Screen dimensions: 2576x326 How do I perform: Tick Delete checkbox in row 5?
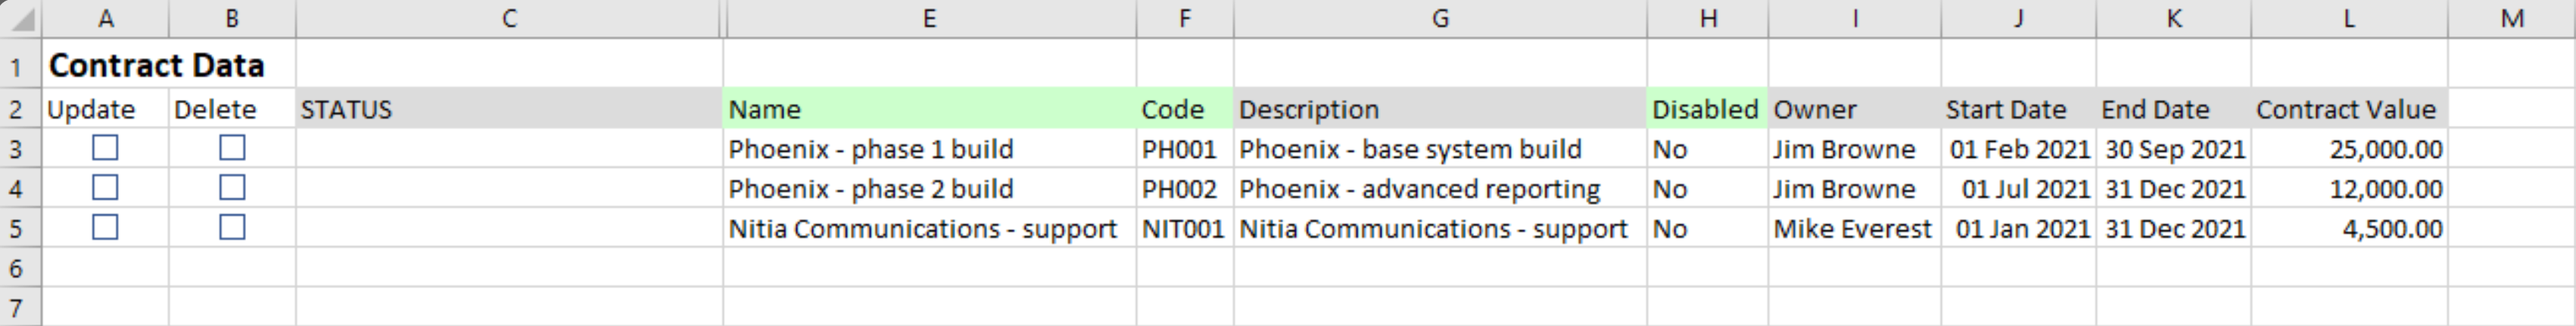[232, 228]
